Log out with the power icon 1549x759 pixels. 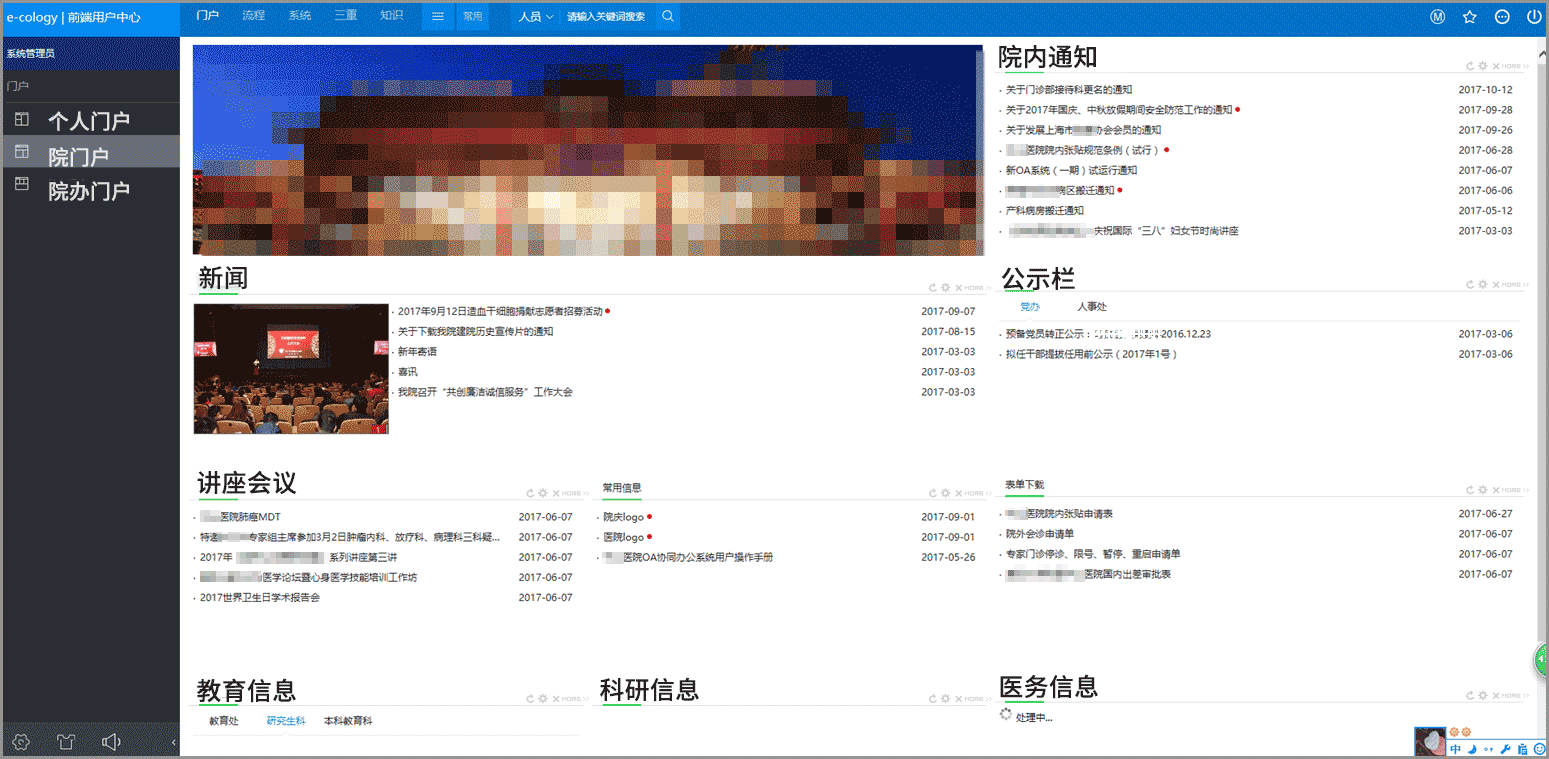[1534, 17]
